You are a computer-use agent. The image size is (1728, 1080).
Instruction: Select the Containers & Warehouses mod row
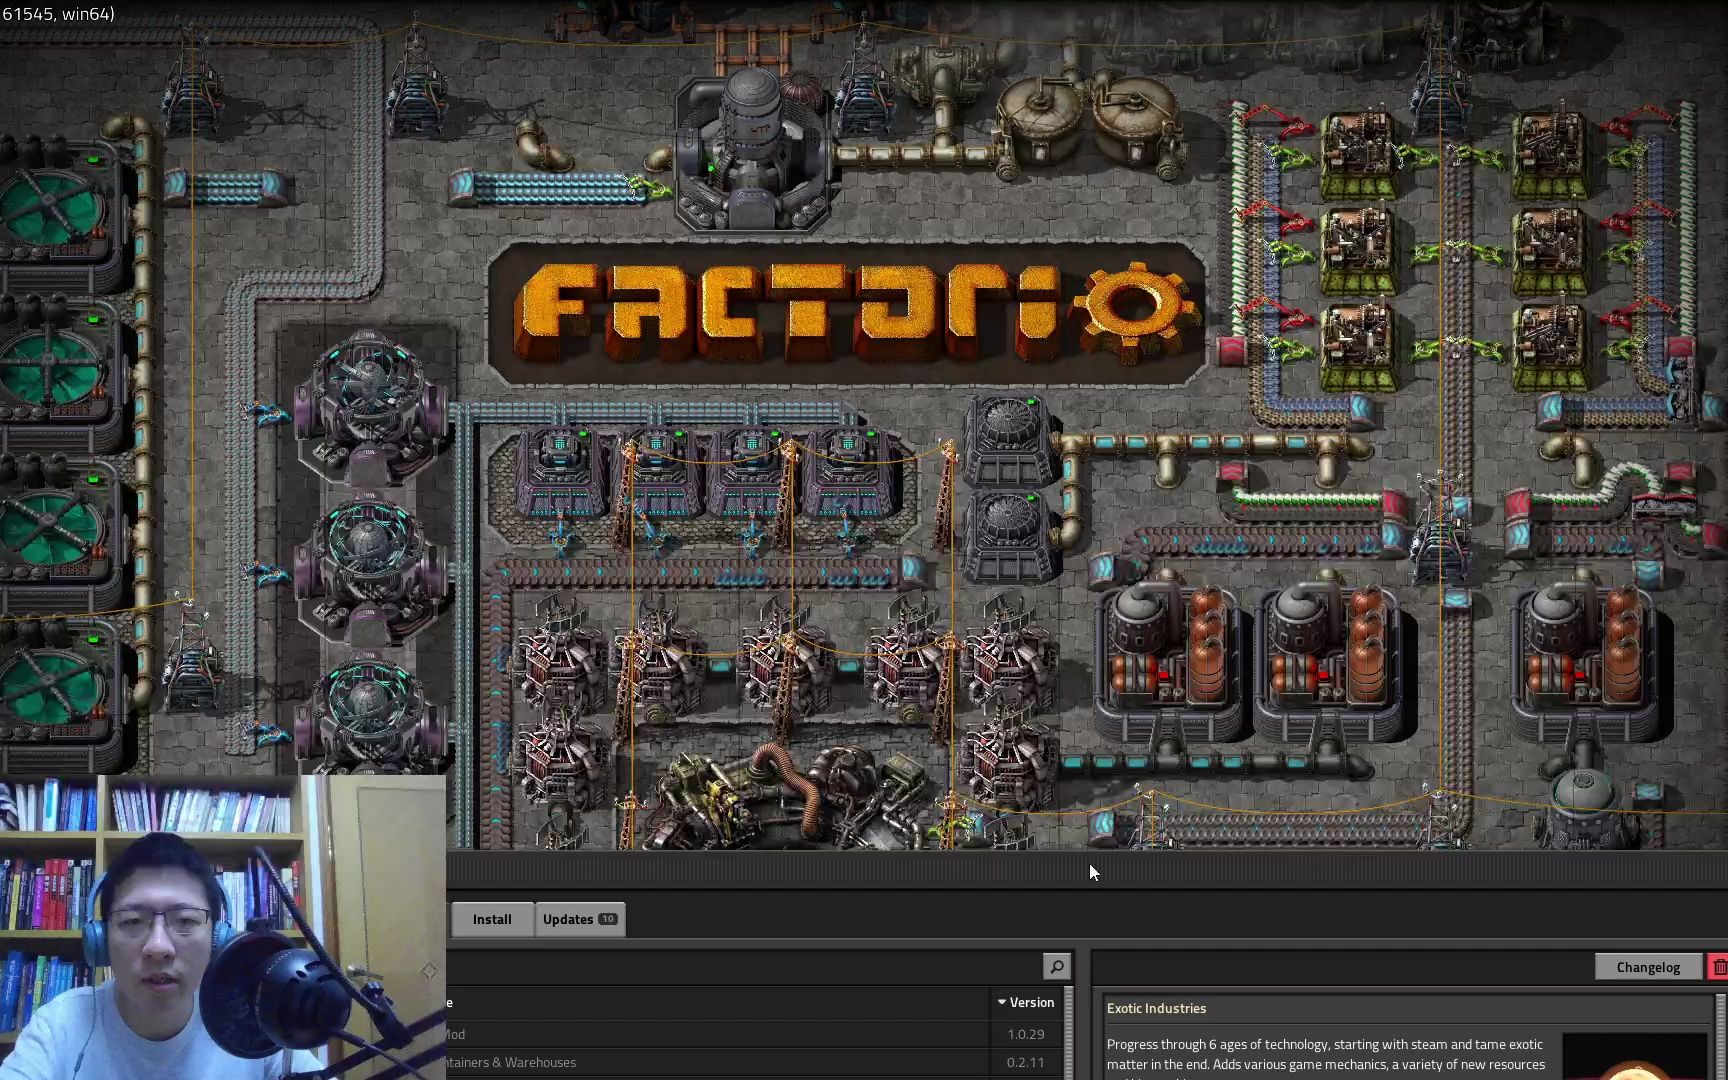753,1062
